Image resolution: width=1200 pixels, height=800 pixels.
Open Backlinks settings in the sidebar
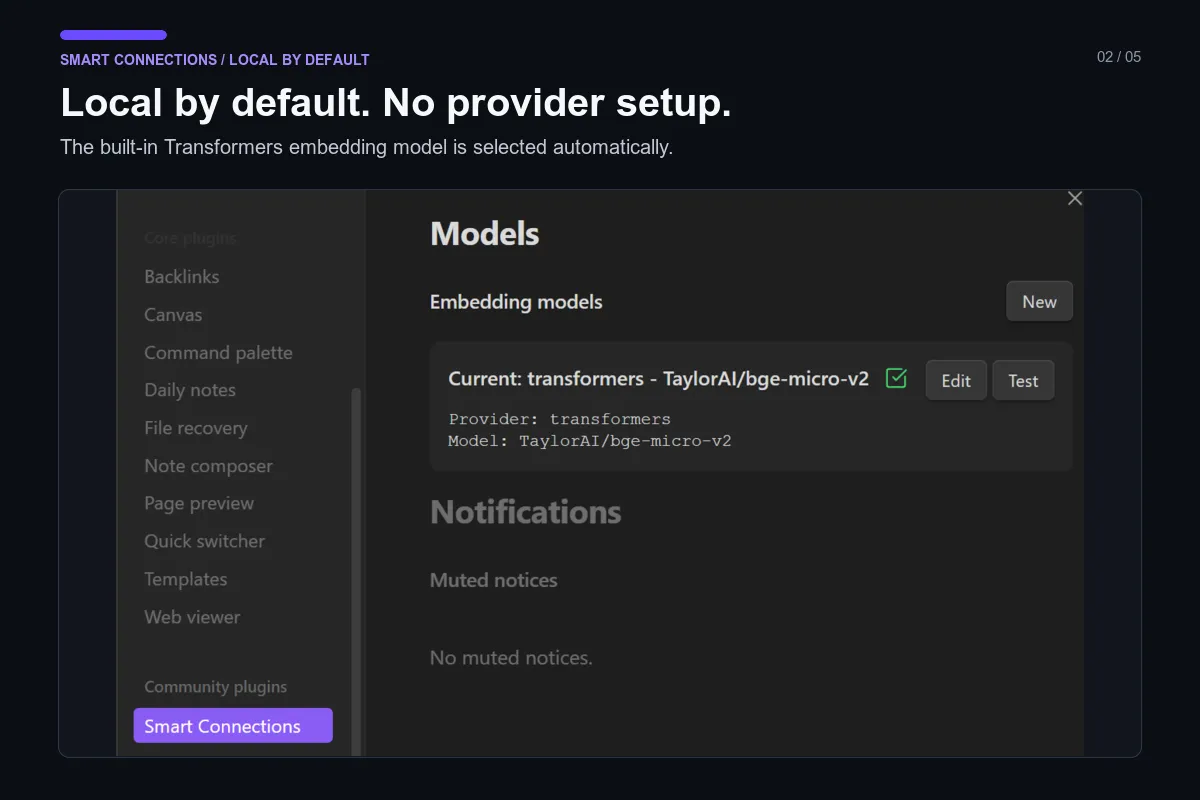(182, 277)
